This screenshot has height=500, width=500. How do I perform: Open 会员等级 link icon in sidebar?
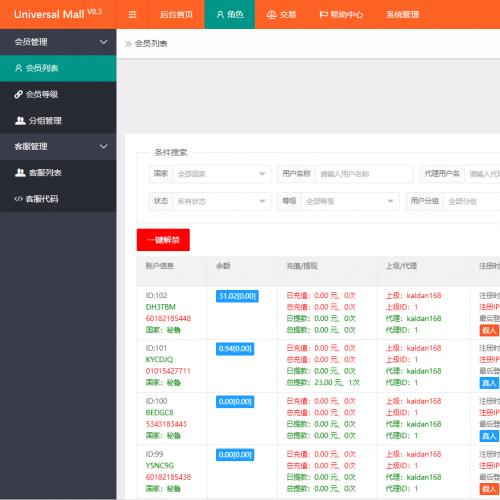click(18, 94)
